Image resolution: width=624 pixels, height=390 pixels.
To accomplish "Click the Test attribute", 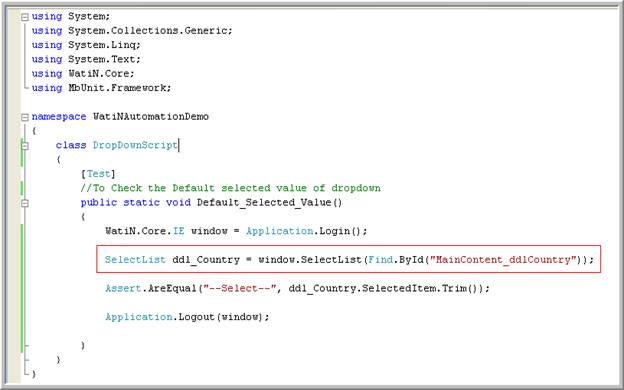I will coord(98,174).
